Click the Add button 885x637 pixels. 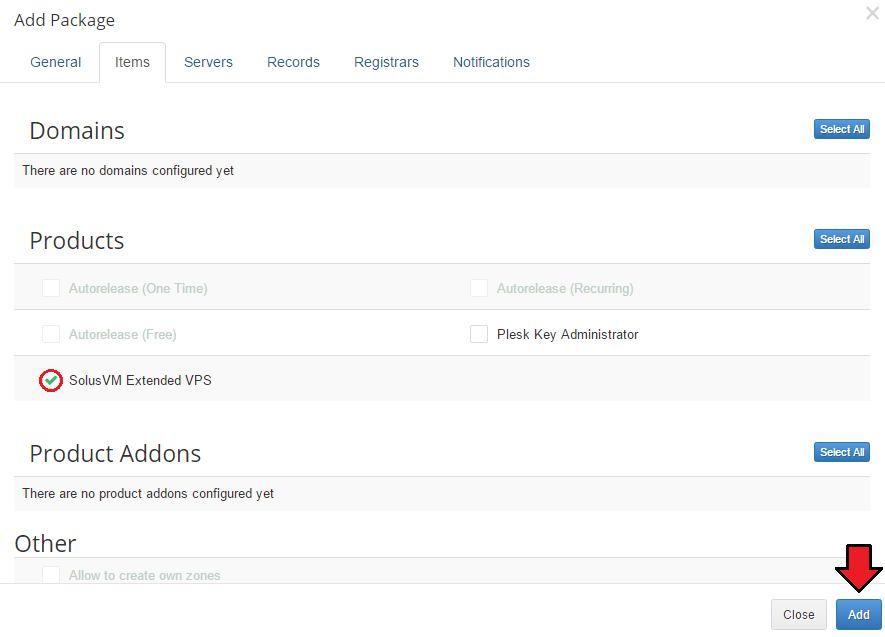coord(858,614)
